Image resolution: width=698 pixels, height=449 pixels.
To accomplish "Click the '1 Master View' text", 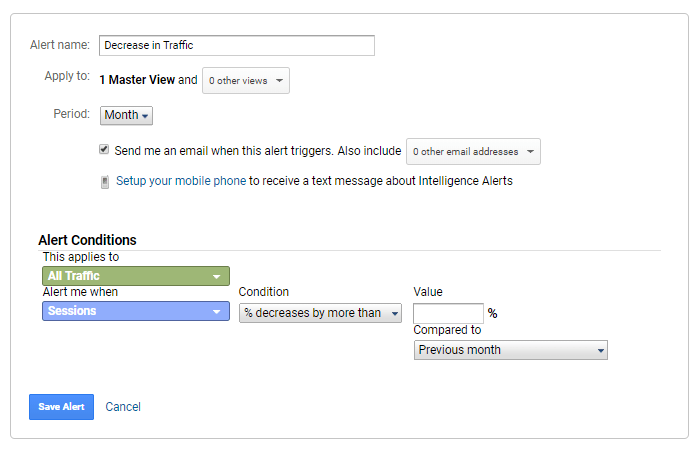I will point(137,79).
